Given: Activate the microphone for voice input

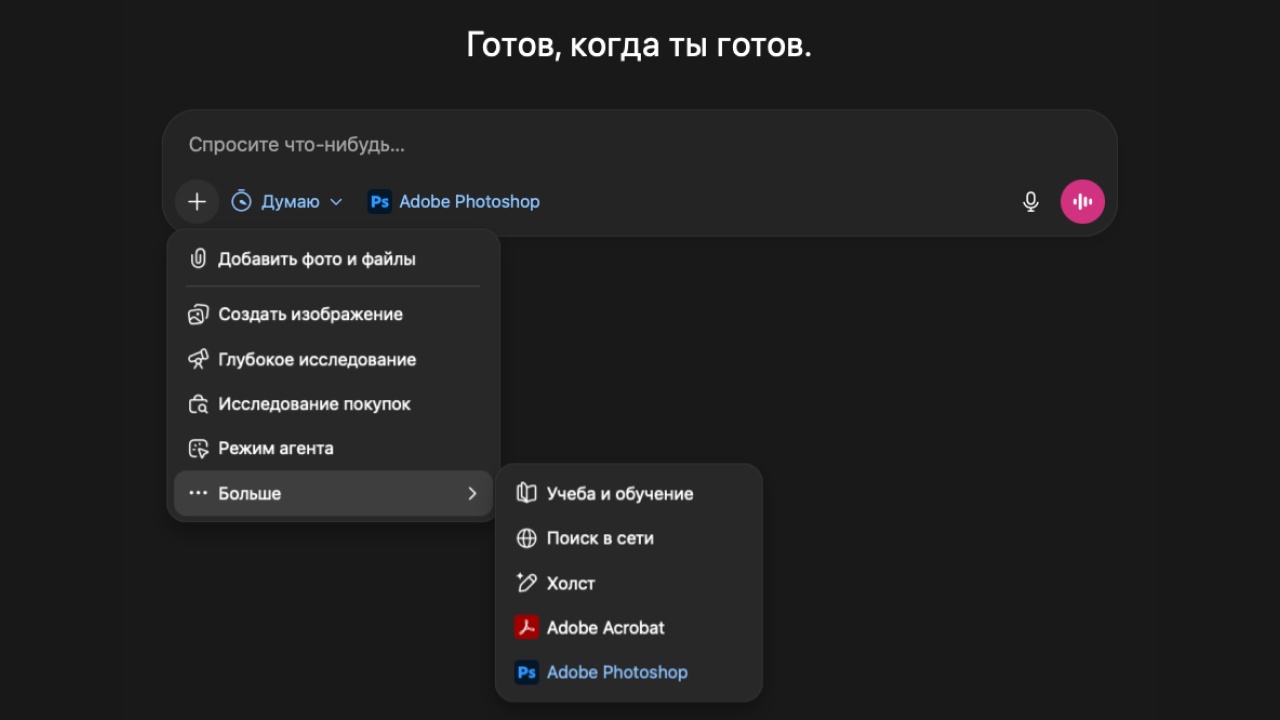Looking at the screenshot, I should [x=1030, y=201].
